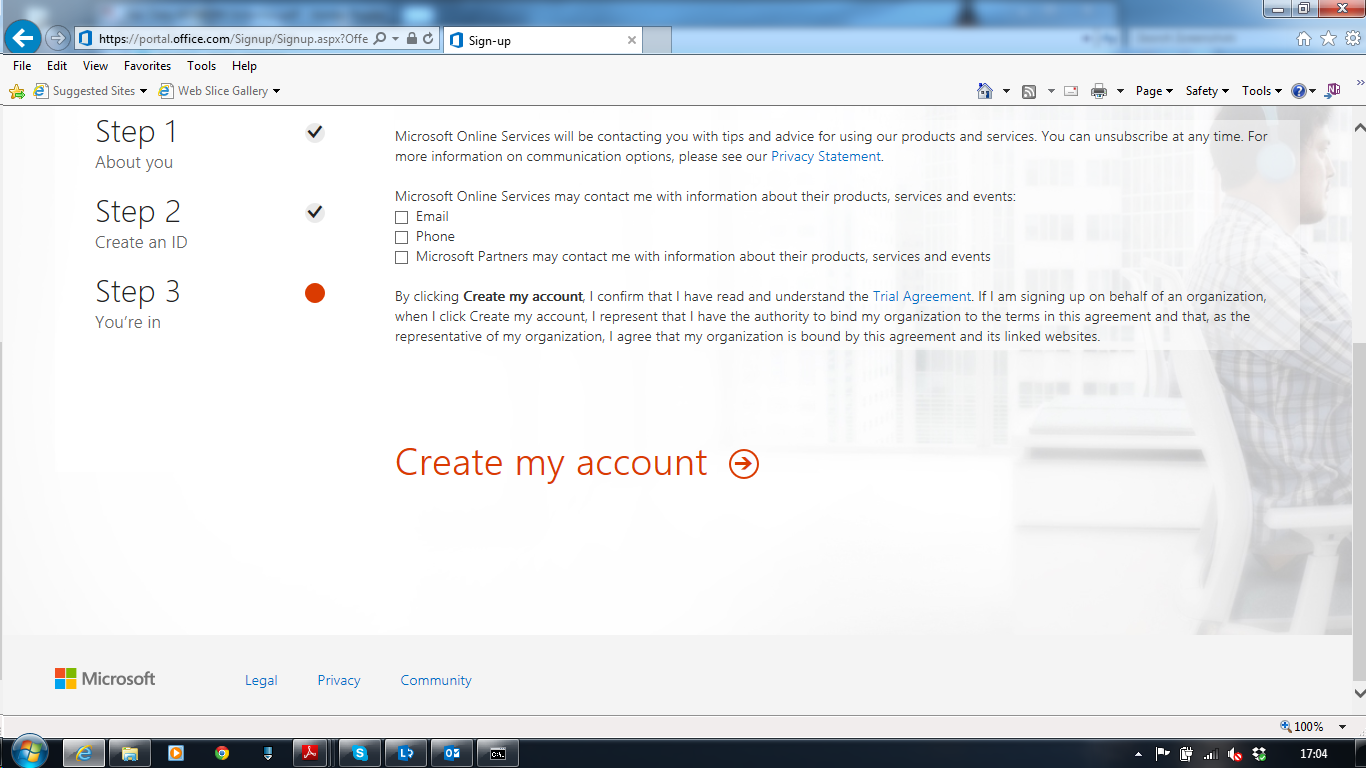Click the RSS feeds icon

[1029, 91]
